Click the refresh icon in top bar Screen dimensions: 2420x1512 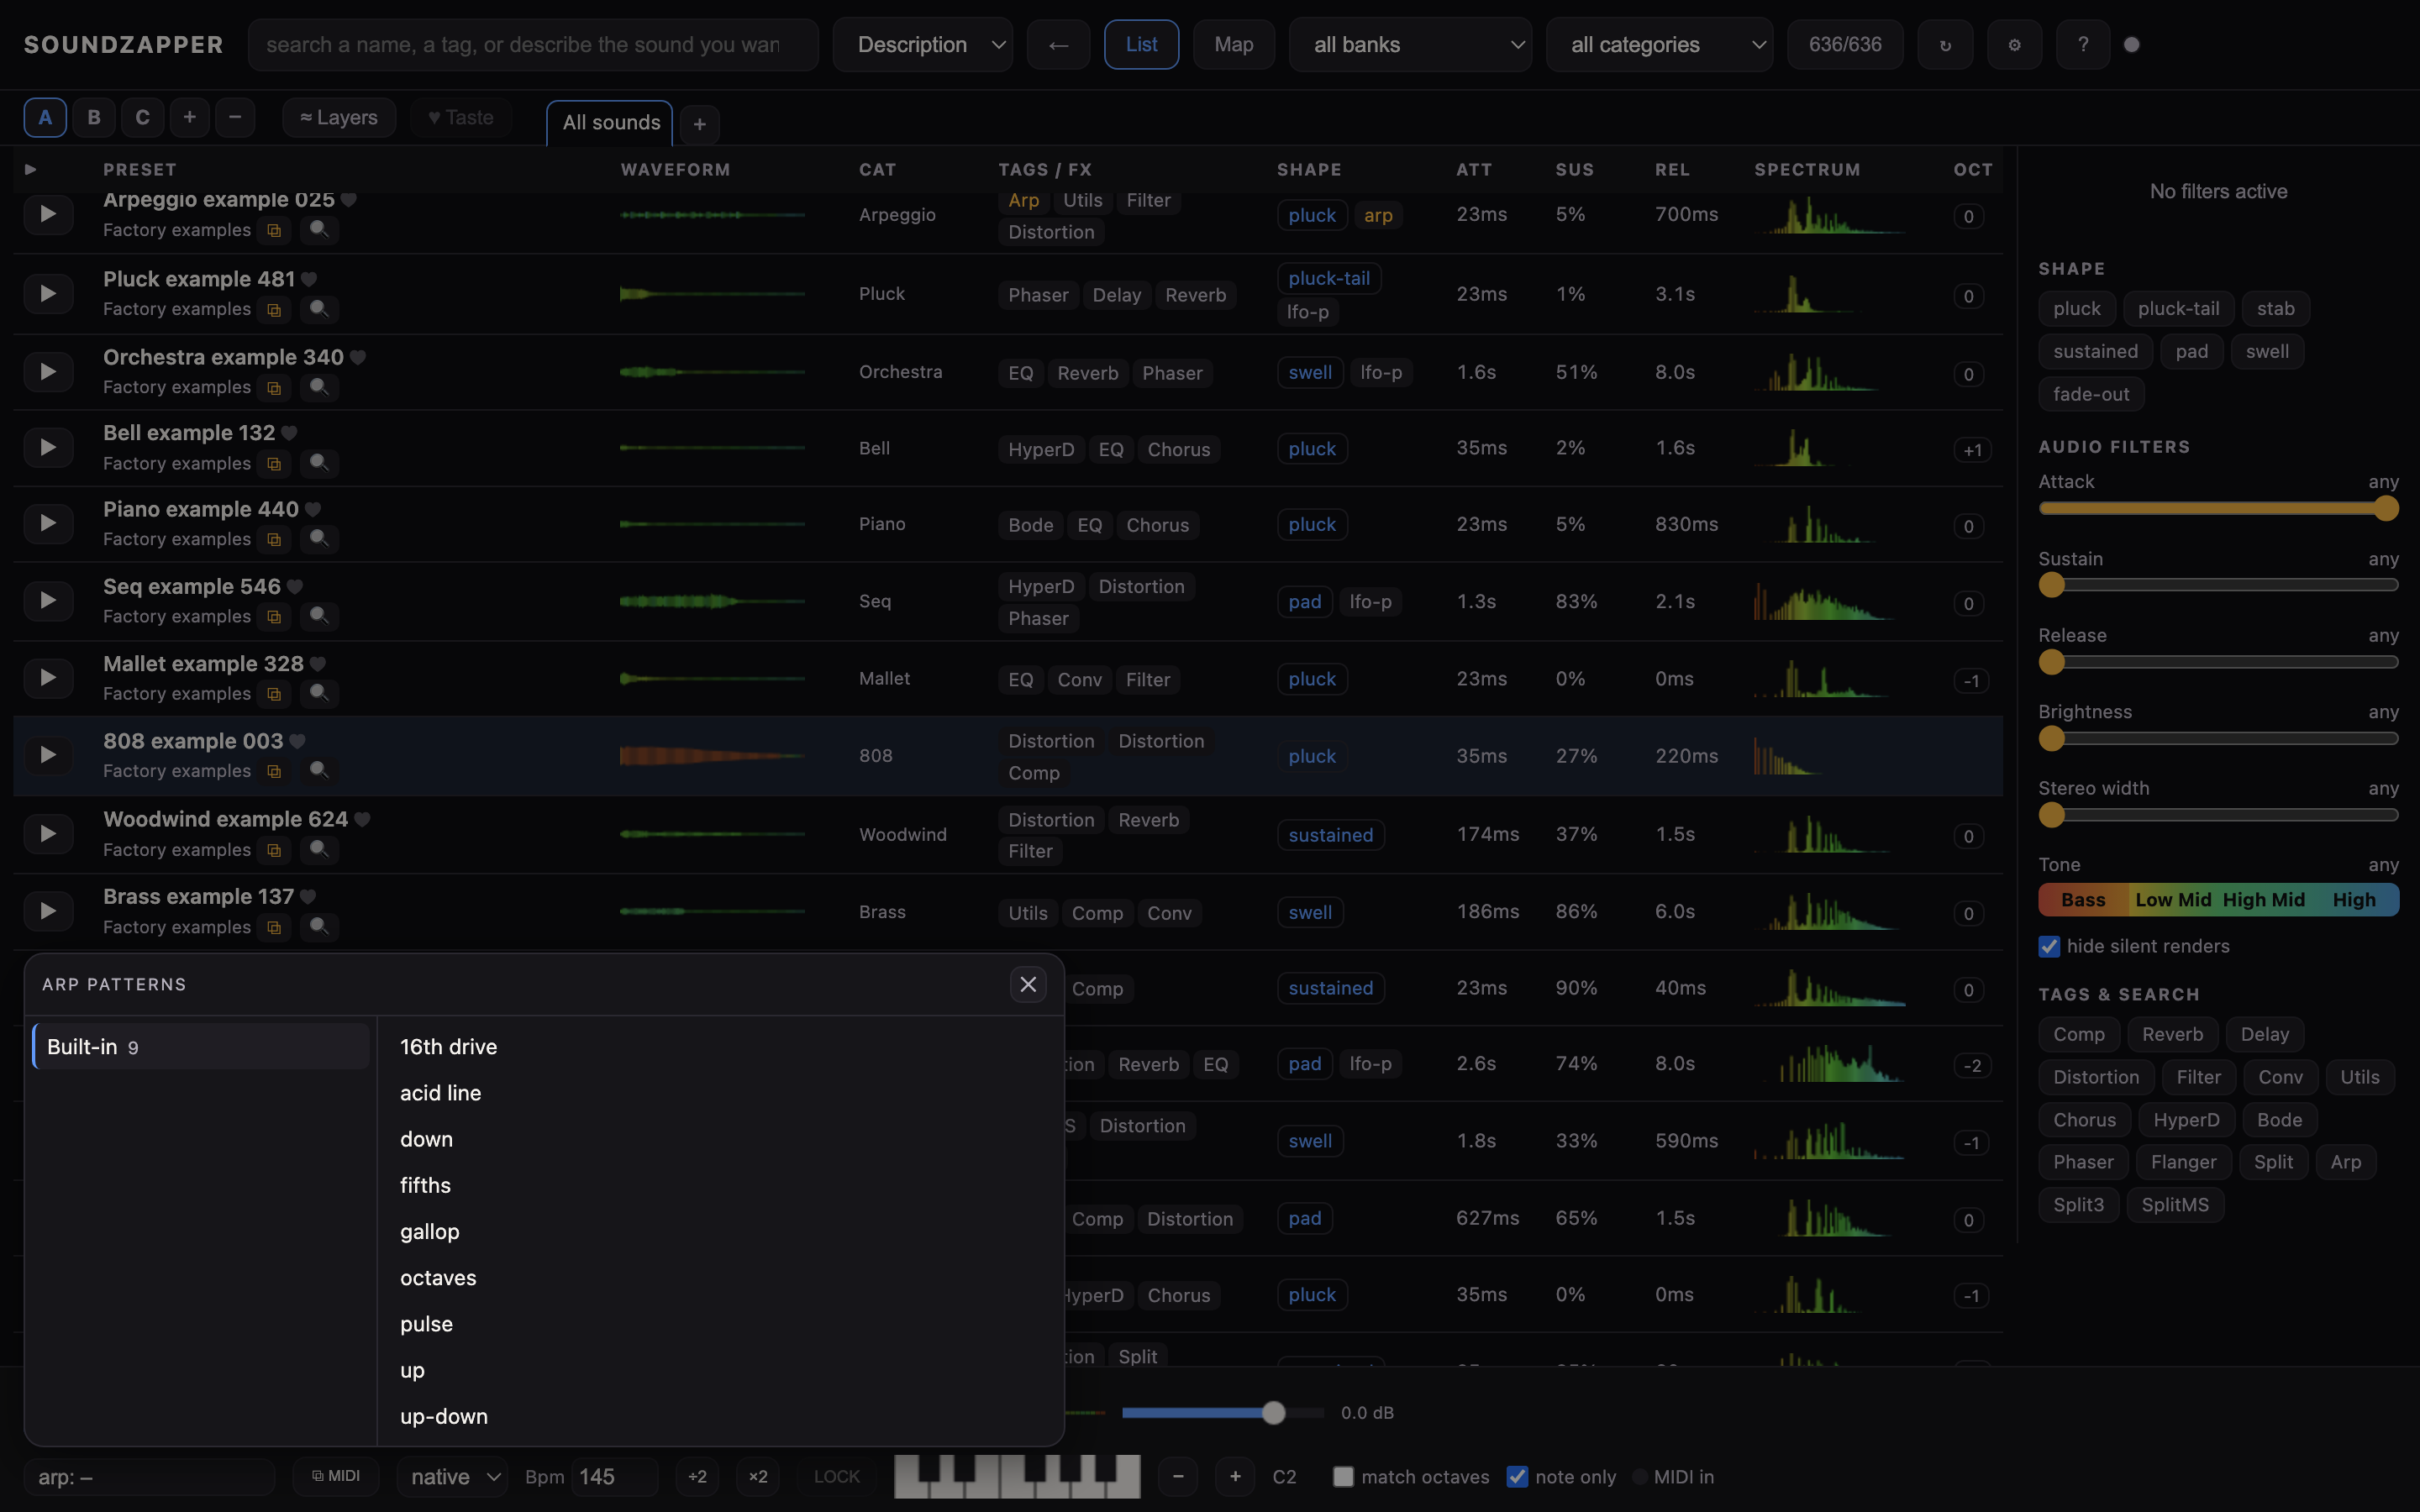coord(1945,45)
